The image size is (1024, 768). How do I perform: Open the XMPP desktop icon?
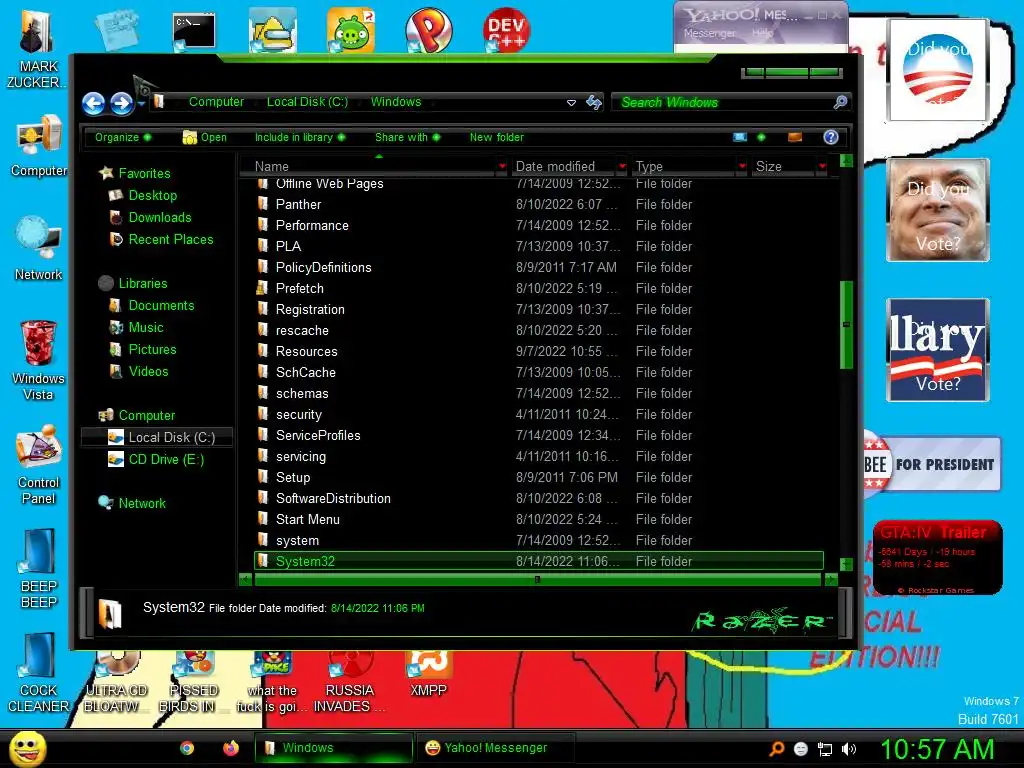(428, 675)
